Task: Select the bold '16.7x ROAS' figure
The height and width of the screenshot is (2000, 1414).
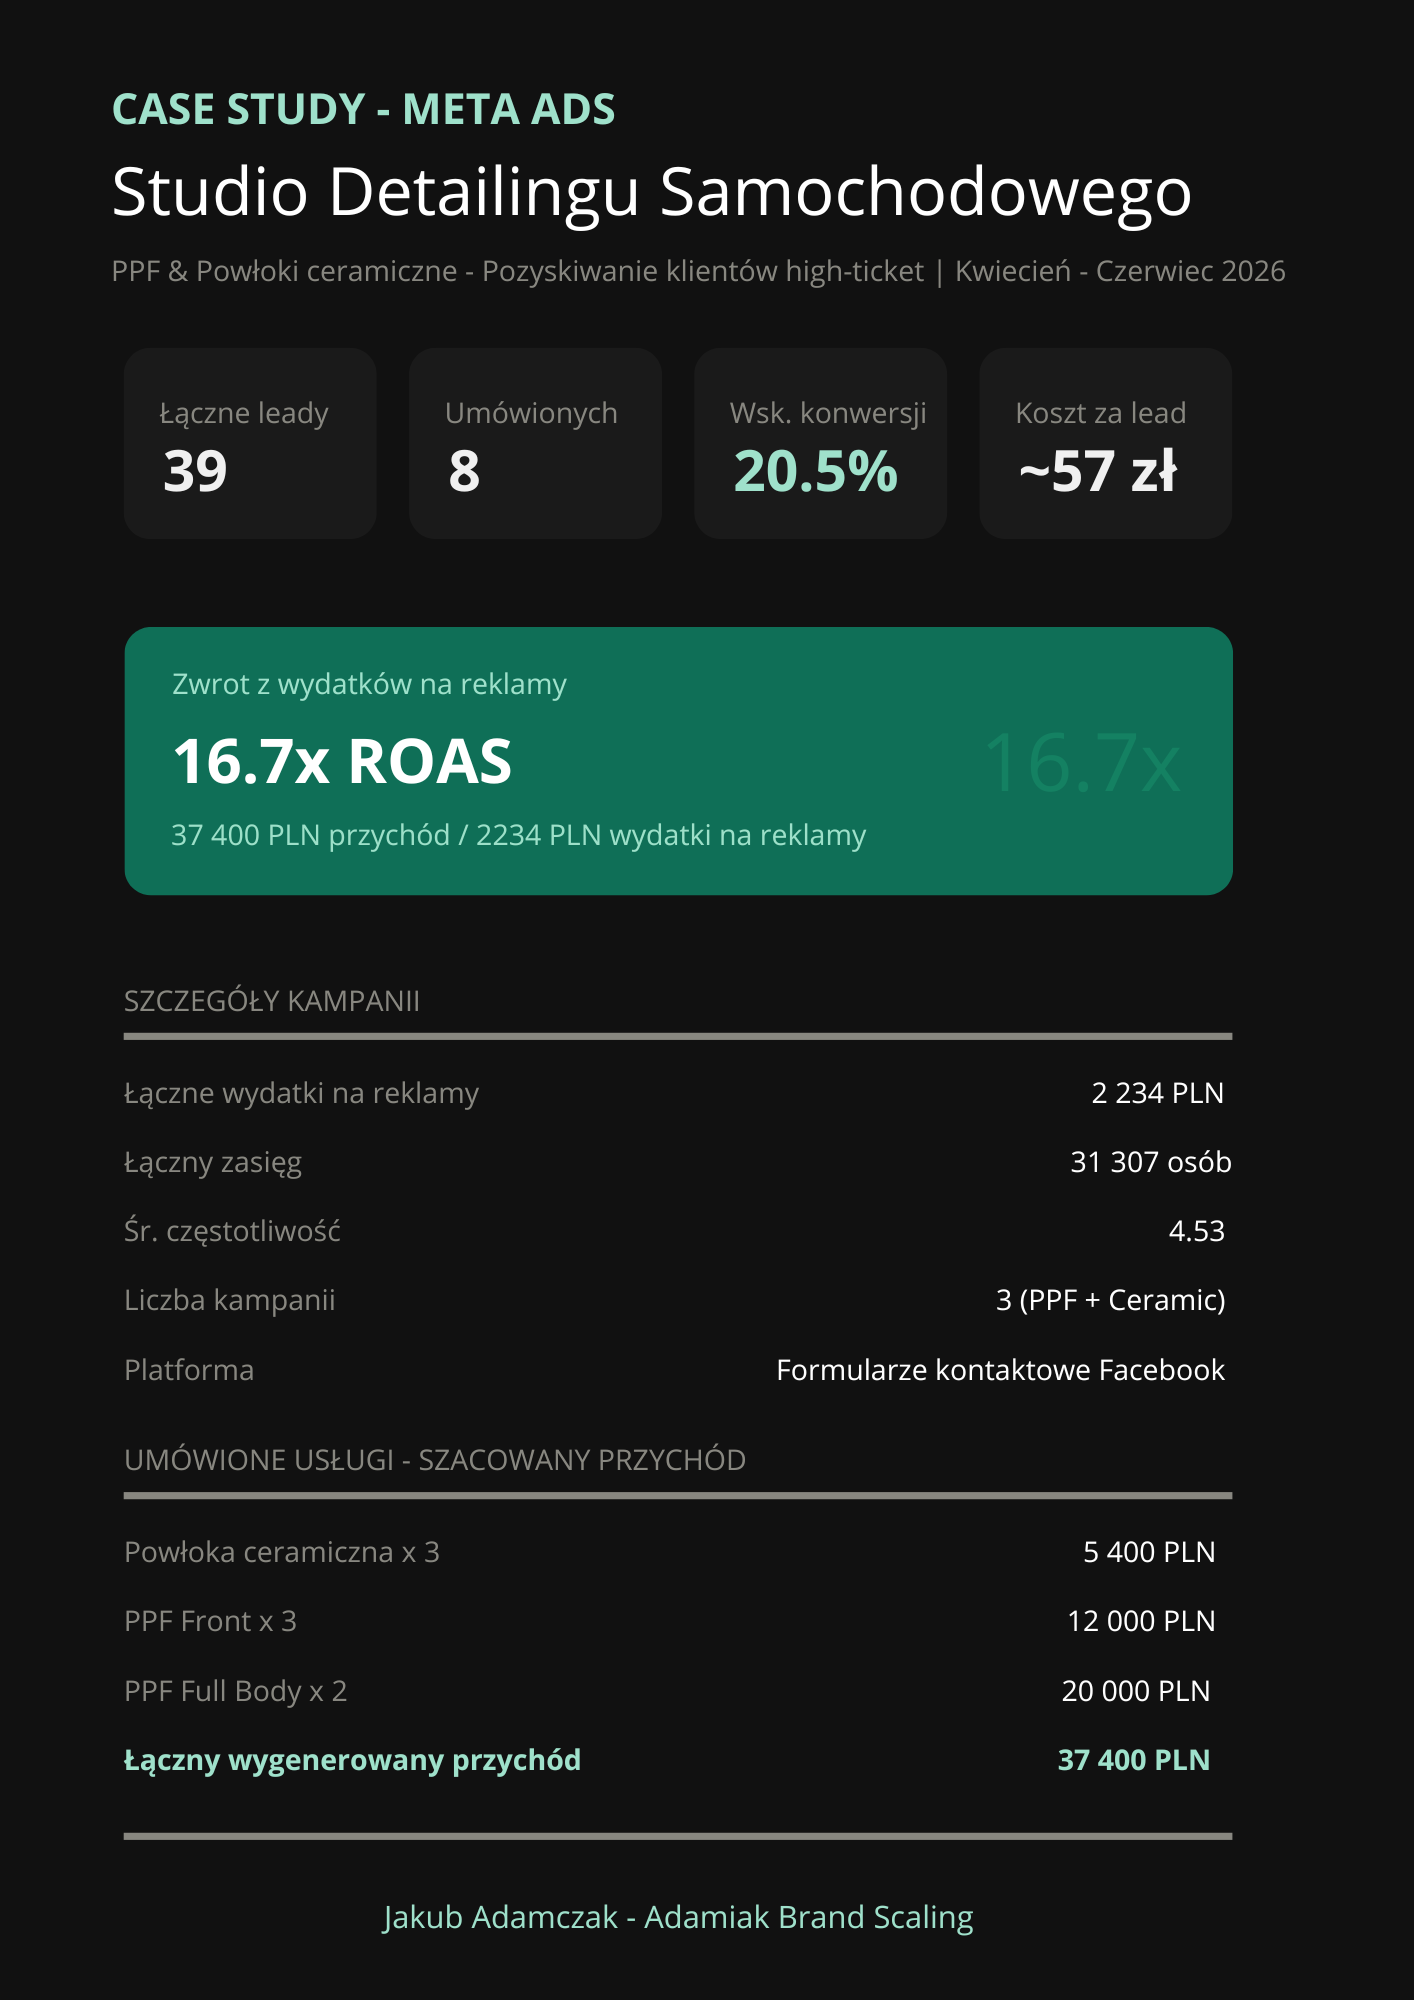Action: point(342,762)
